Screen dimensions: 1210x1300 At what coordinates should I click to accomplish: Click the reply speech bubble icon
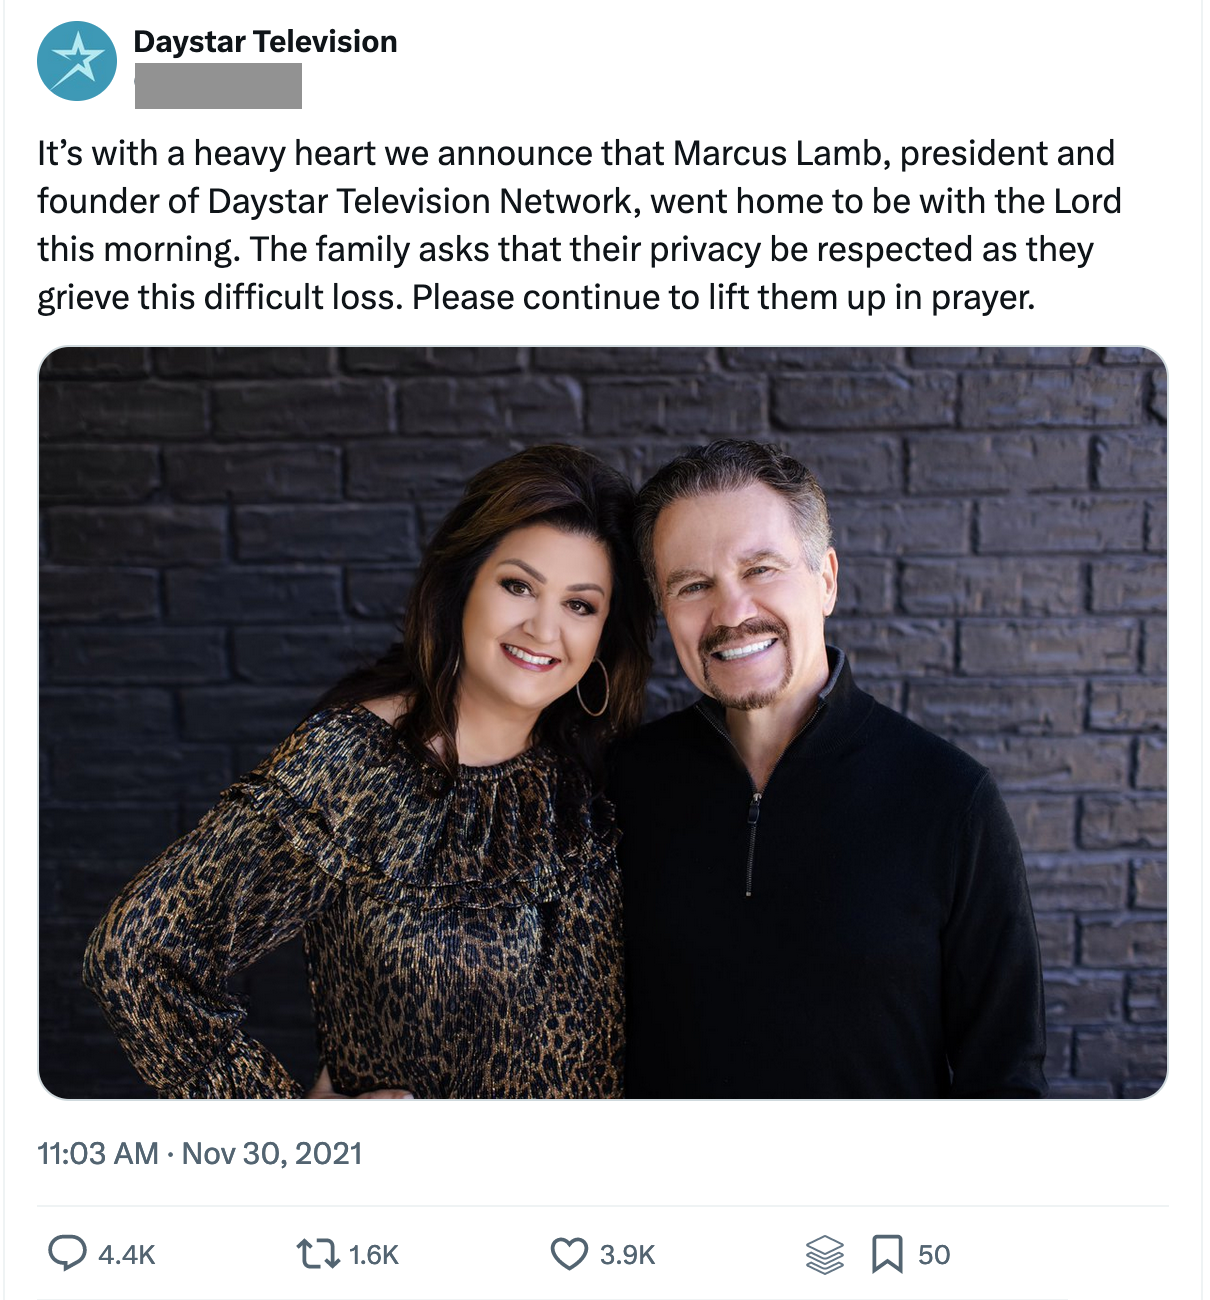[67, 1253]
